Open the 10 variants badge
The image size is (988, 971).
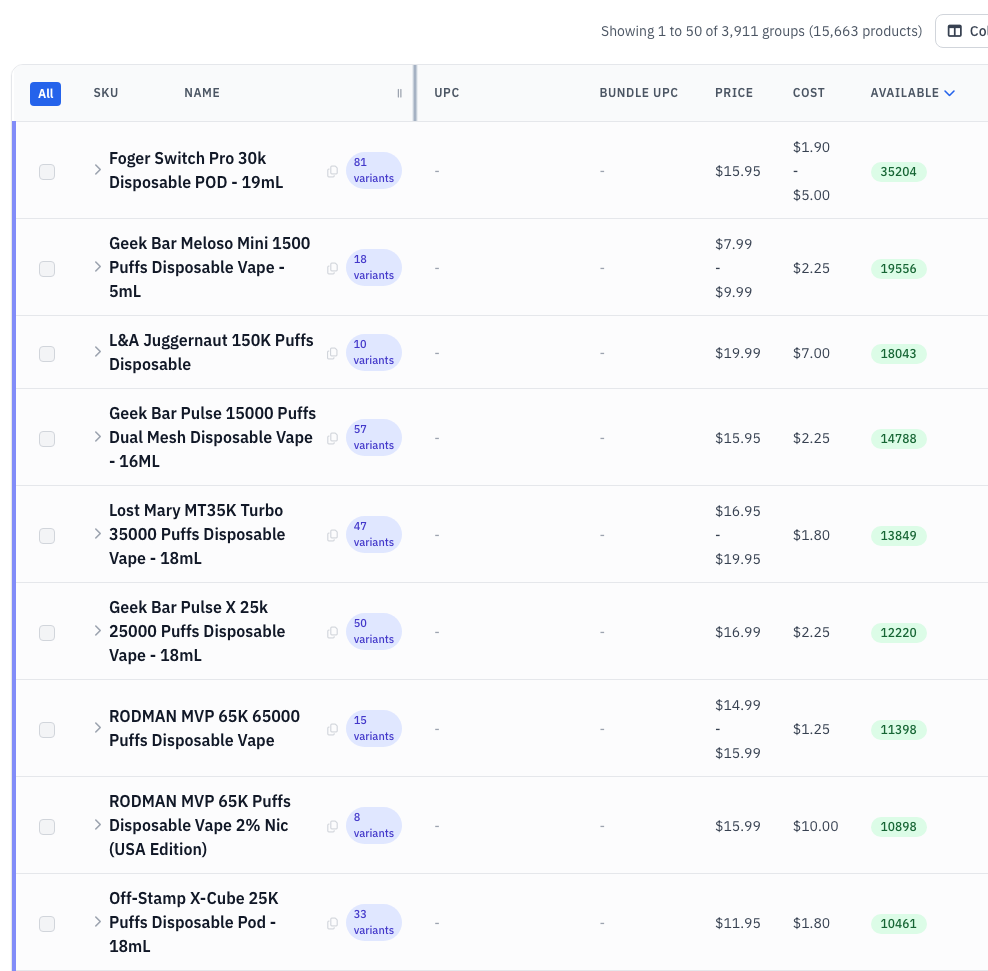(374, 352)
